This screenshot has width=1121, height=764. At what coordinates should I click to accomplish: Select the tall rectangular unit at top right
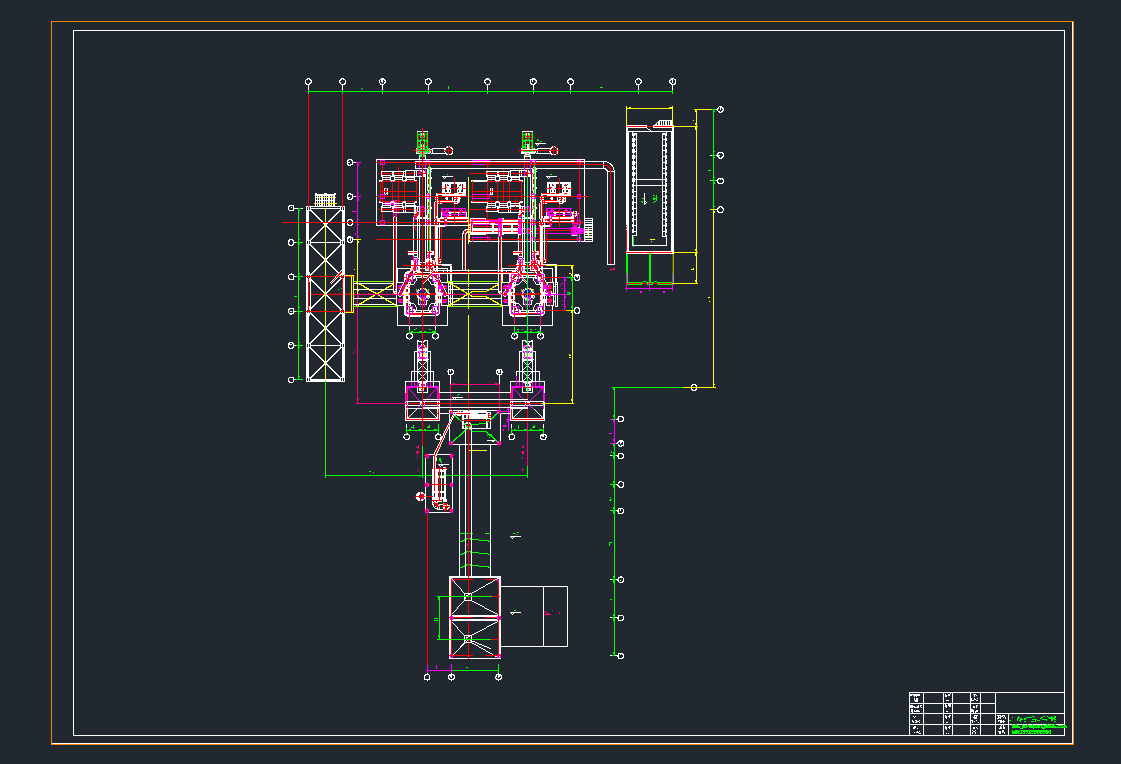coord(649,189)
